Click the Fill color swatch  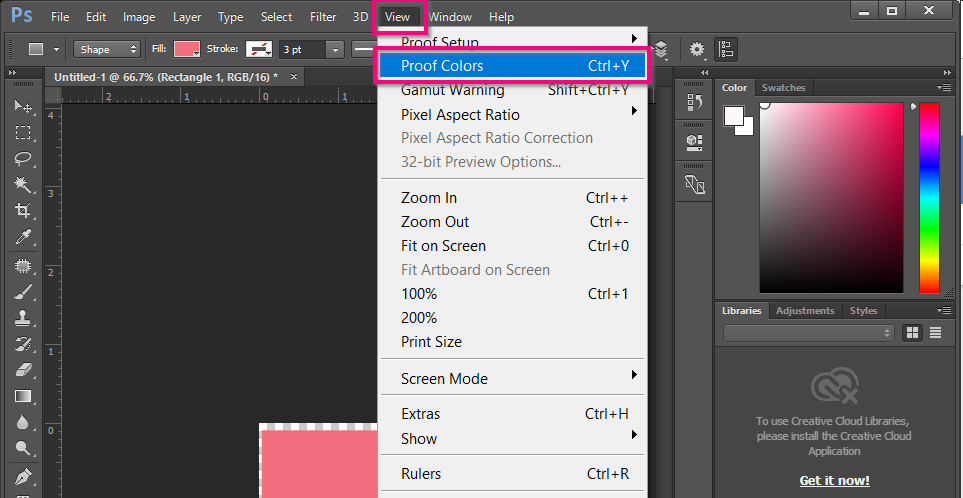[187, 50]
